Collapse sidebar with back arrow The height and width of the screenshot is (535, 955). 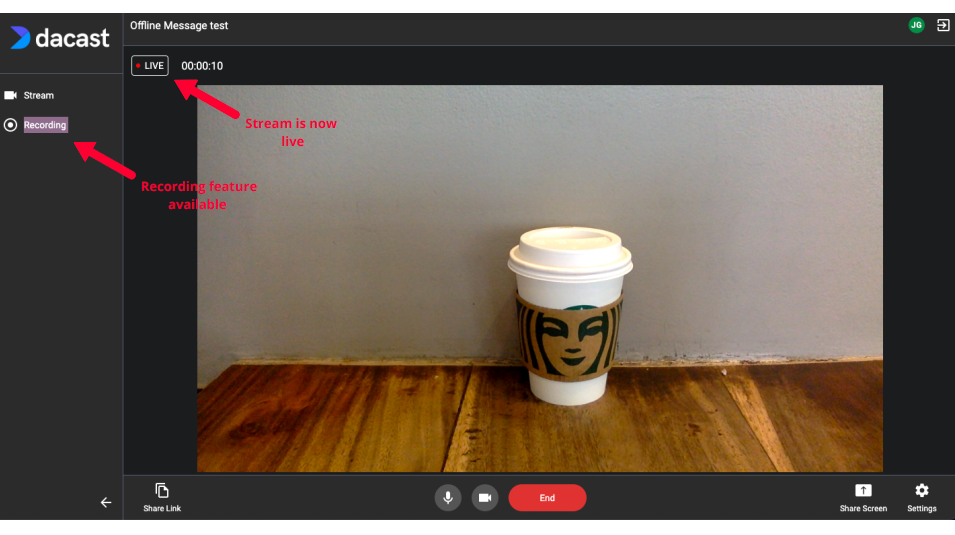pyautogui.click(x=106, y=503)
